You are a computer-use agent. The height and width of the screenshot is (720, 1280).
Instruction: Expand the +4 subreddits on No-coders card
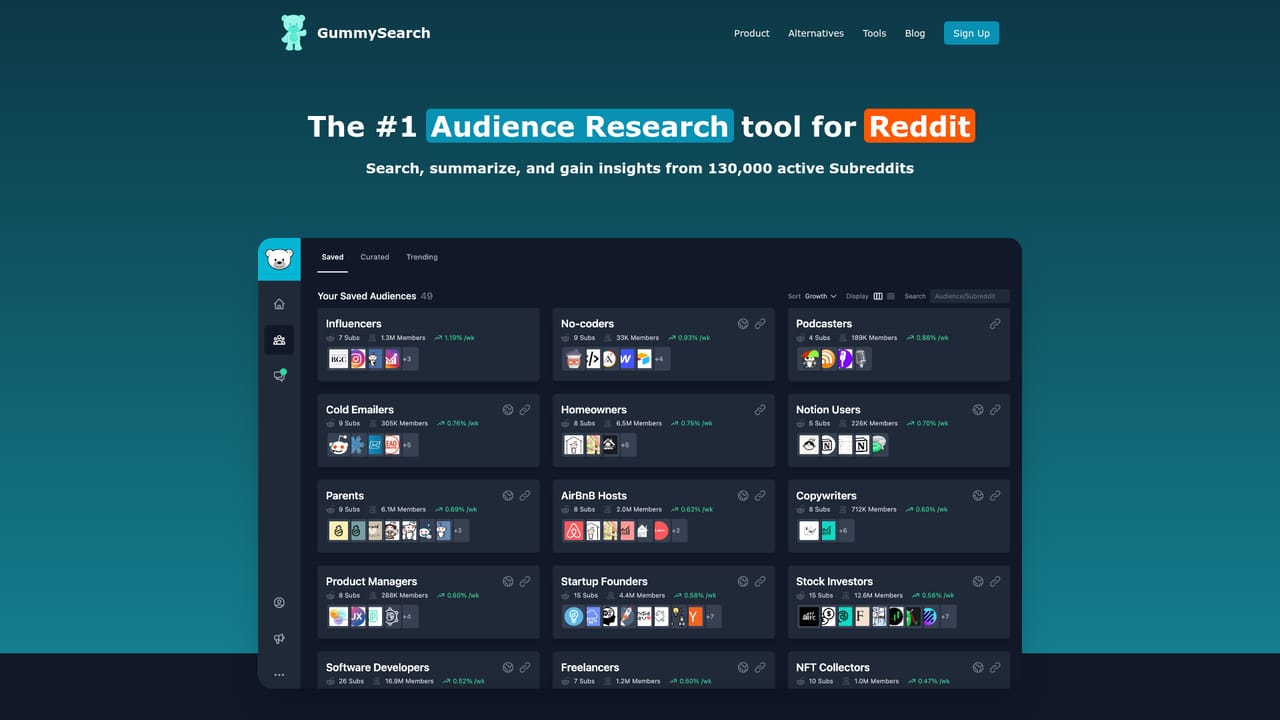(659, 359)
